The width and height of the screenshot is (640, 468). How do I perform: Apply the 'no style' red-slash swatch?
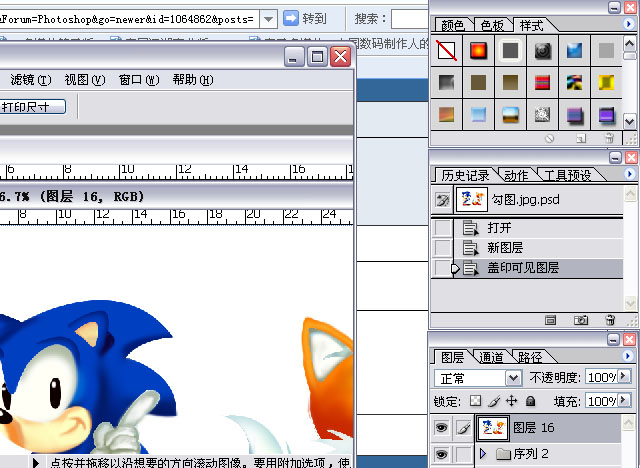click(x=447, y=51)
